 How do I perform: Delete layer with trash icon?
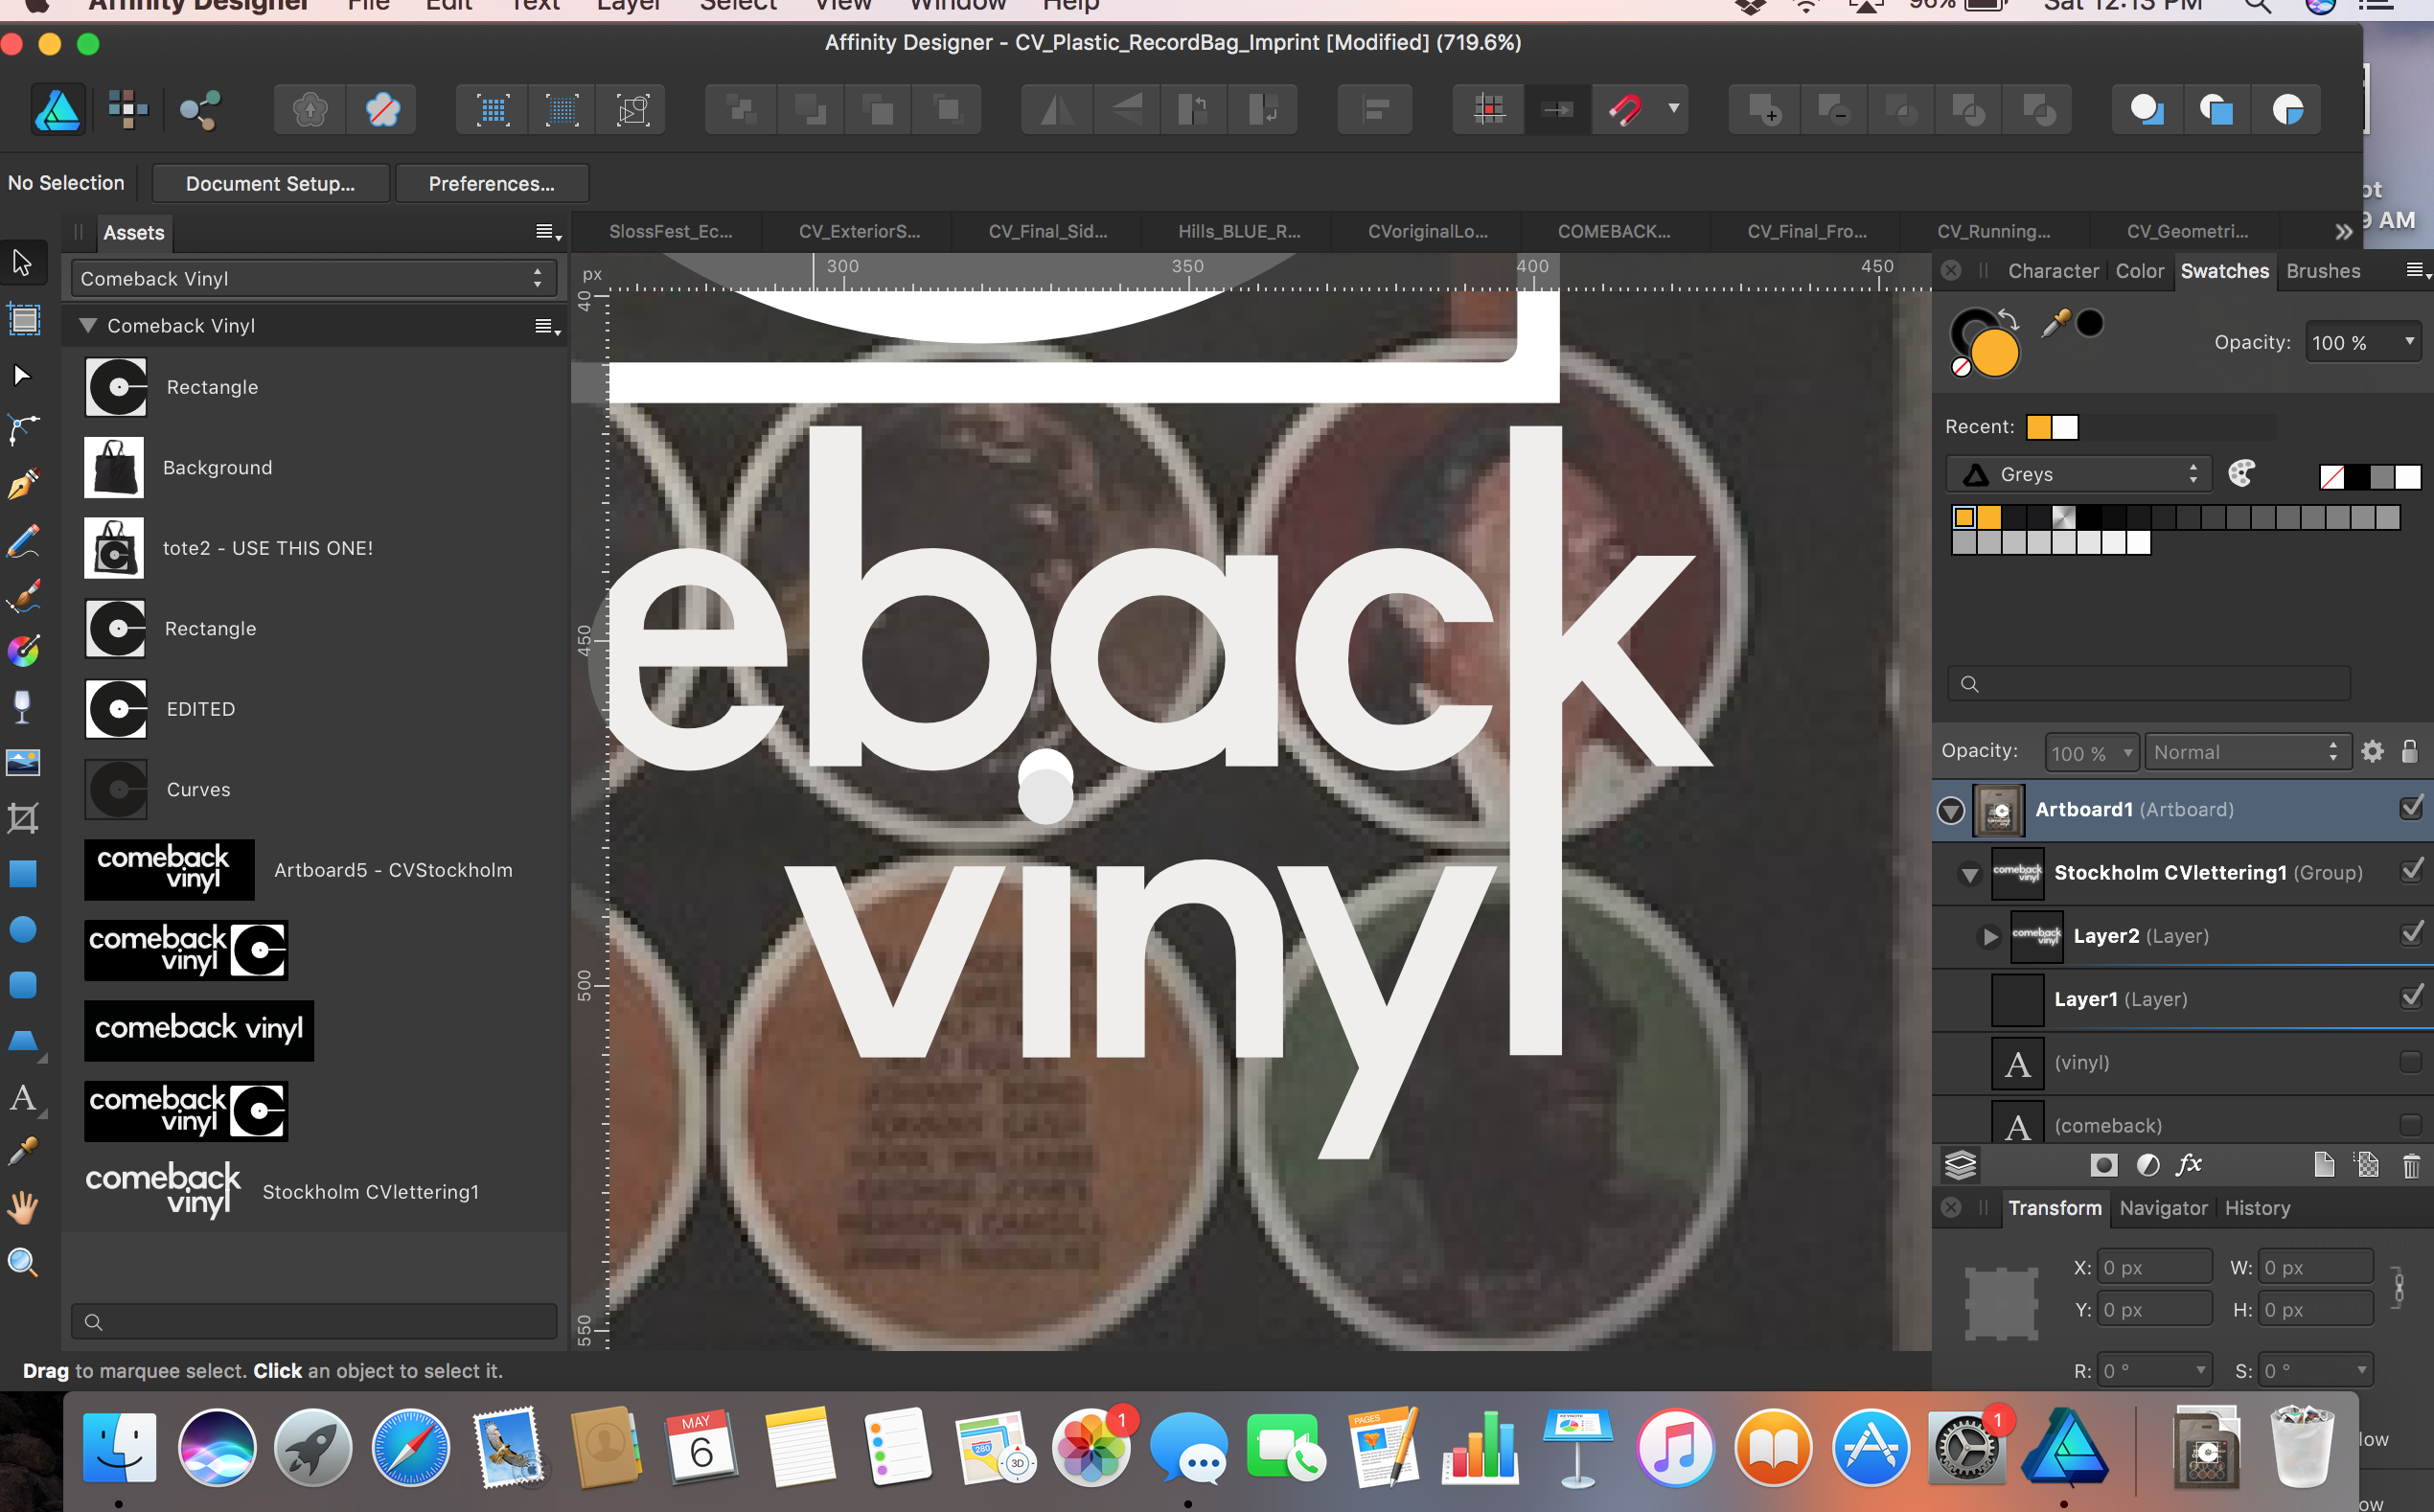[2411, 1165]
